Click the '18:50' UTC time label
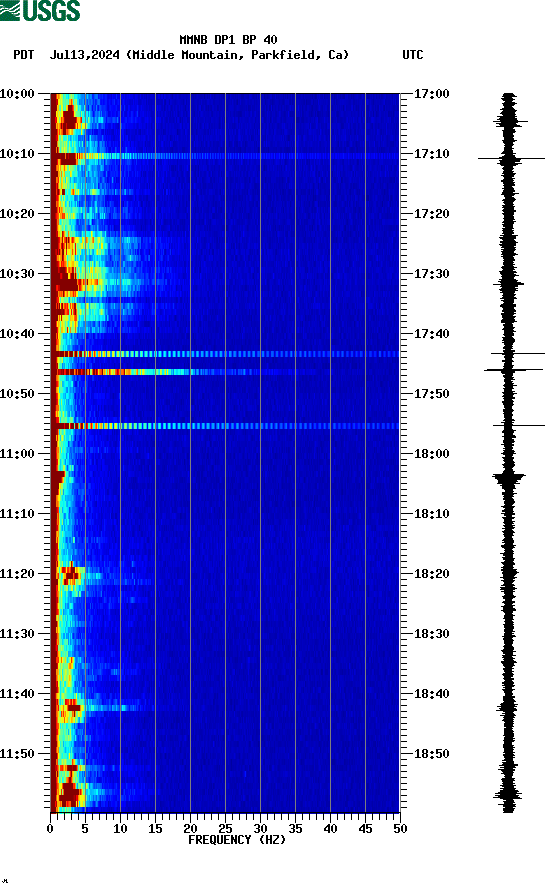Screen dimensions: 552x892 (x=431, y=754)
